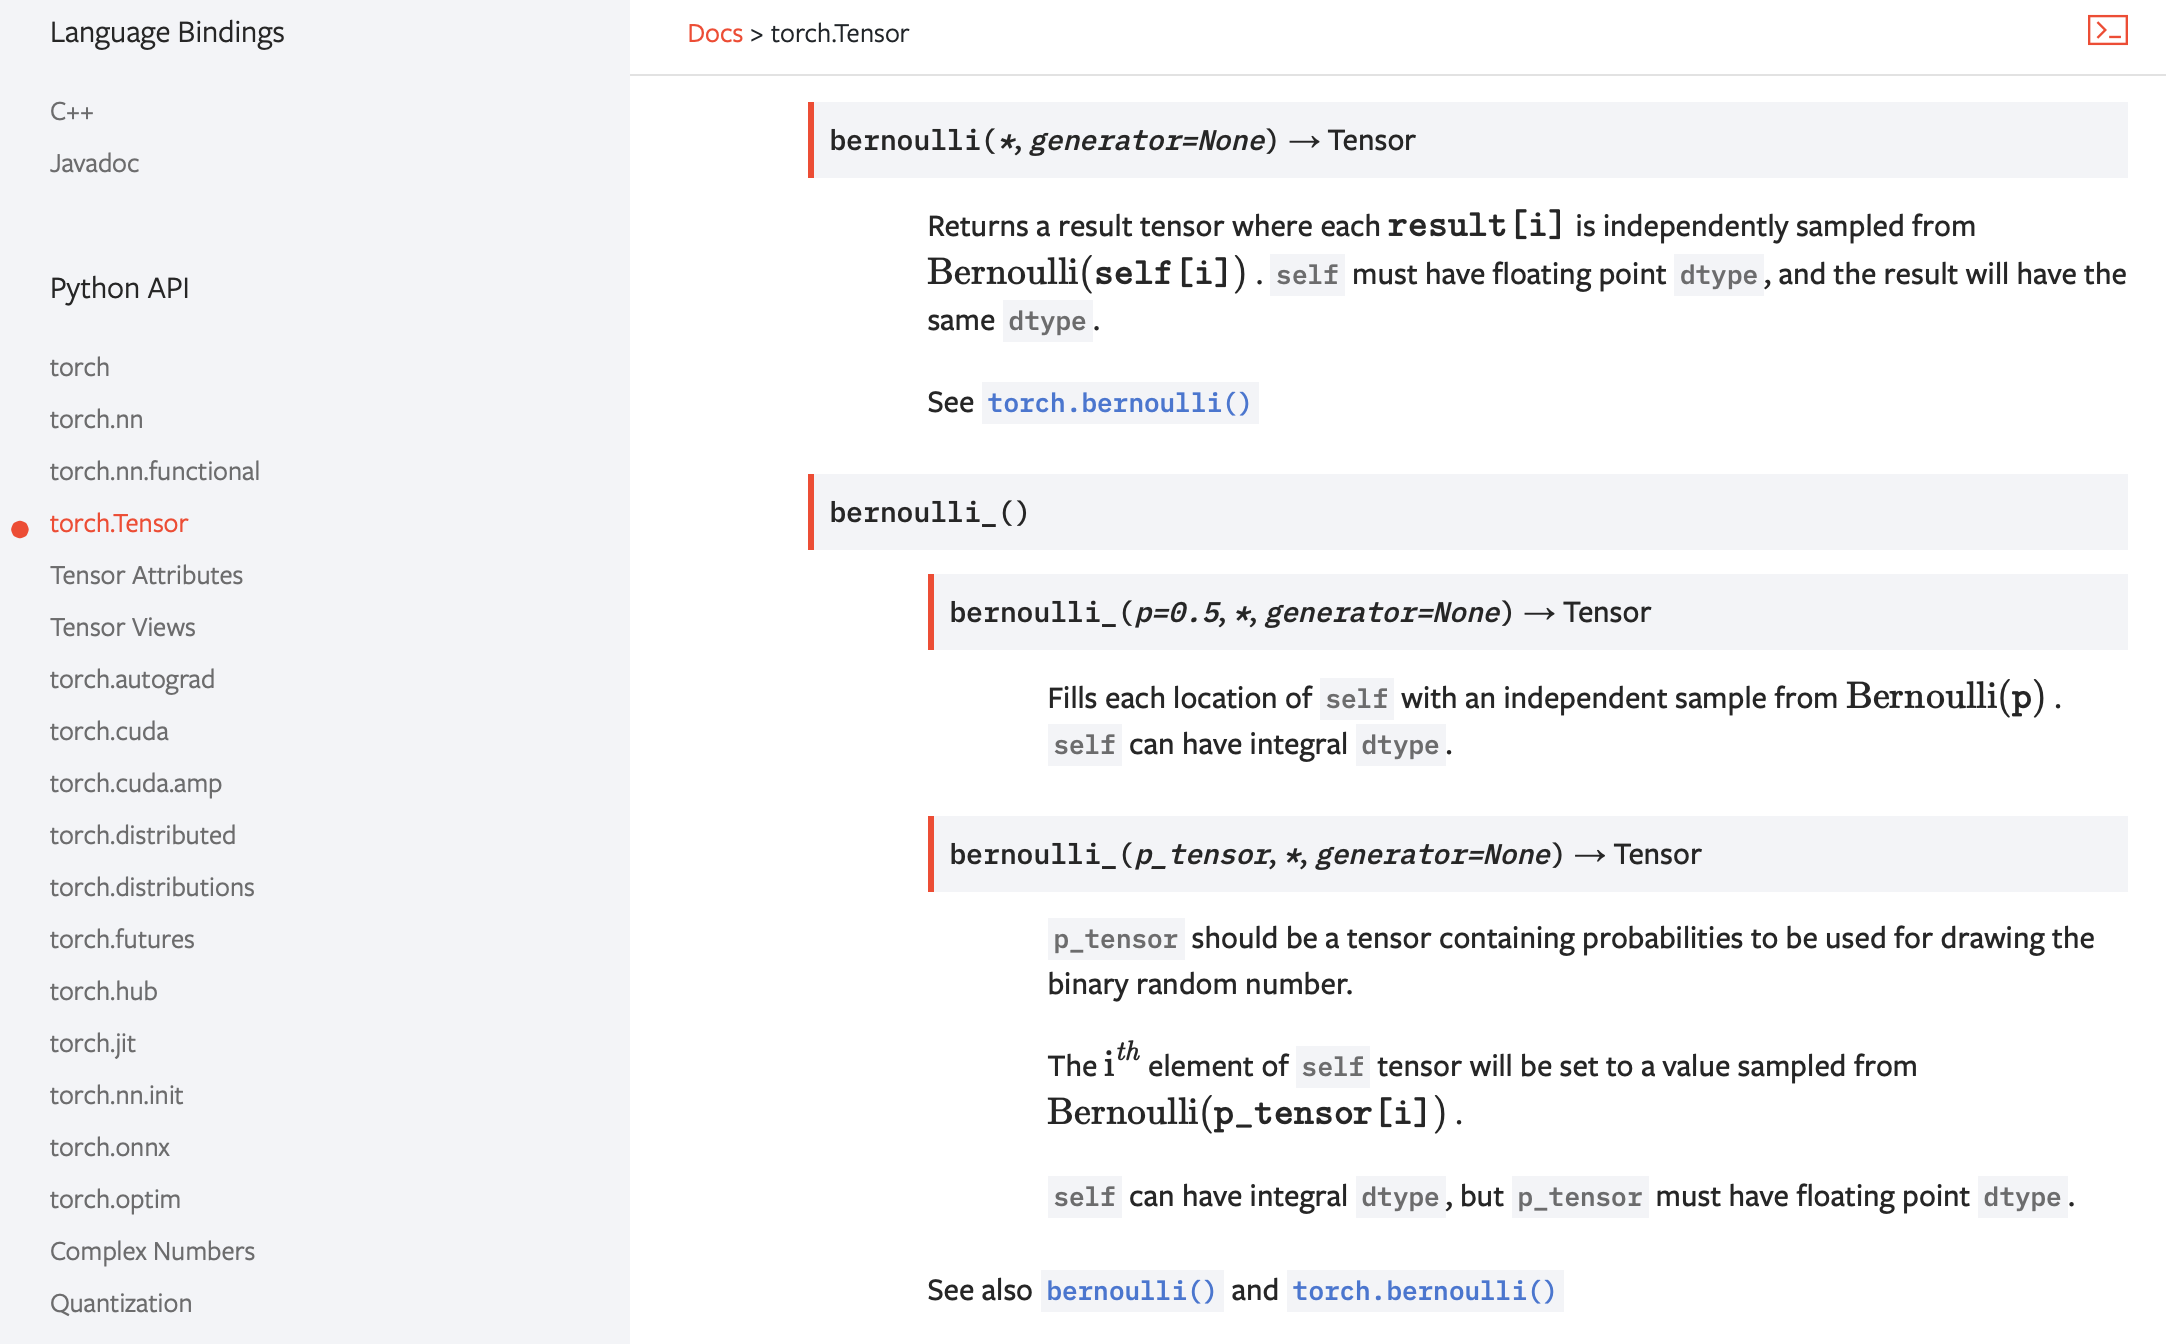Image resolution: width=2166 pixels, height=1344 pixels.
Task: Open the Javadoc documentation
Action: 94,163
